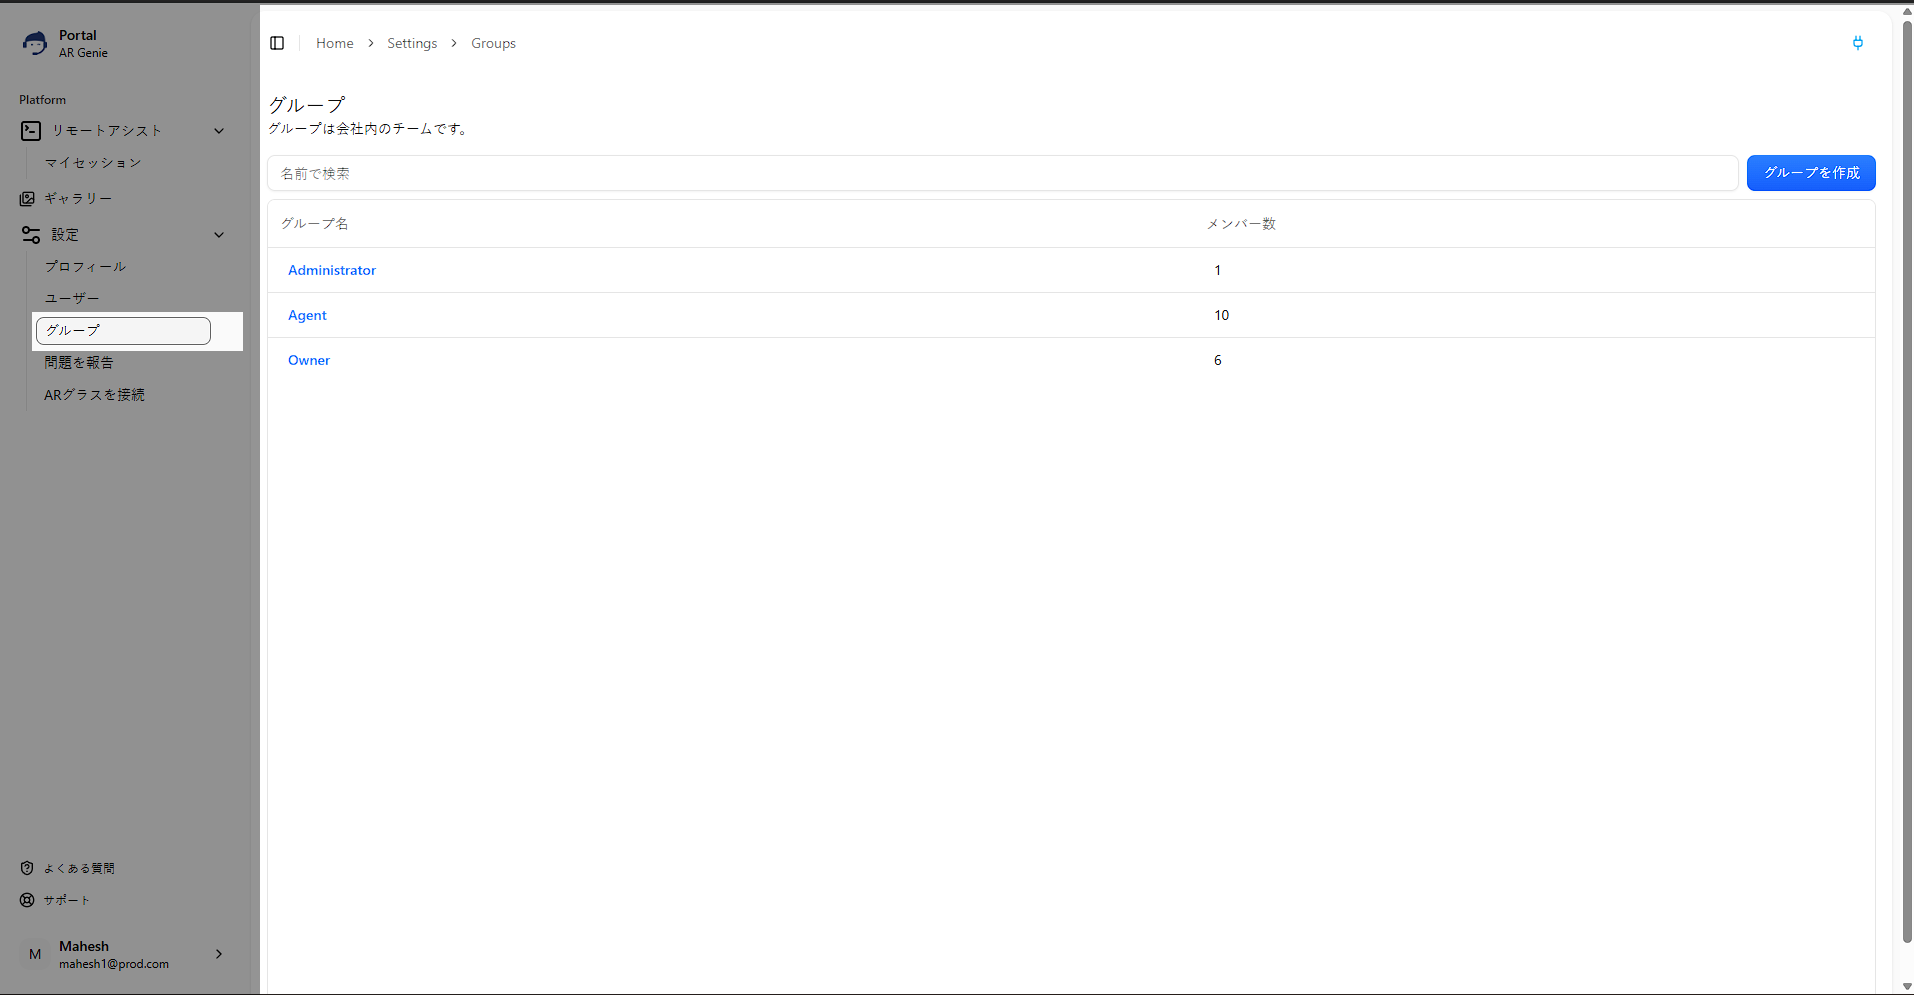Open ARグラスを接続 page
1914x995 pixels.
coord(94,395)
